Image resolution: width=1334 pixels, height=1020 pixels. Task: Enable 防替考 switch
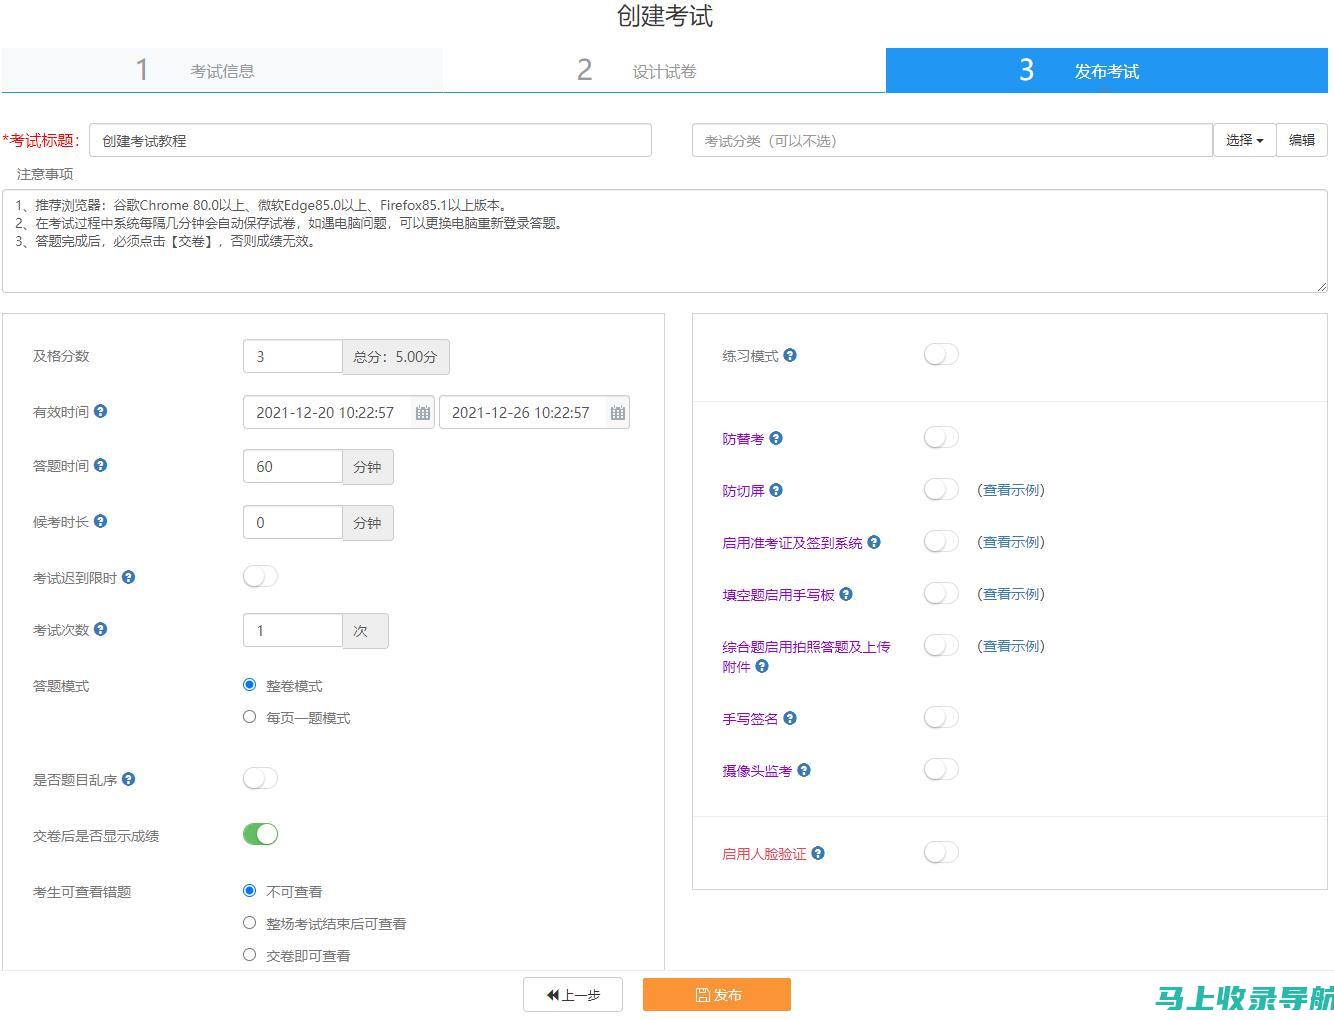point(941,437)
